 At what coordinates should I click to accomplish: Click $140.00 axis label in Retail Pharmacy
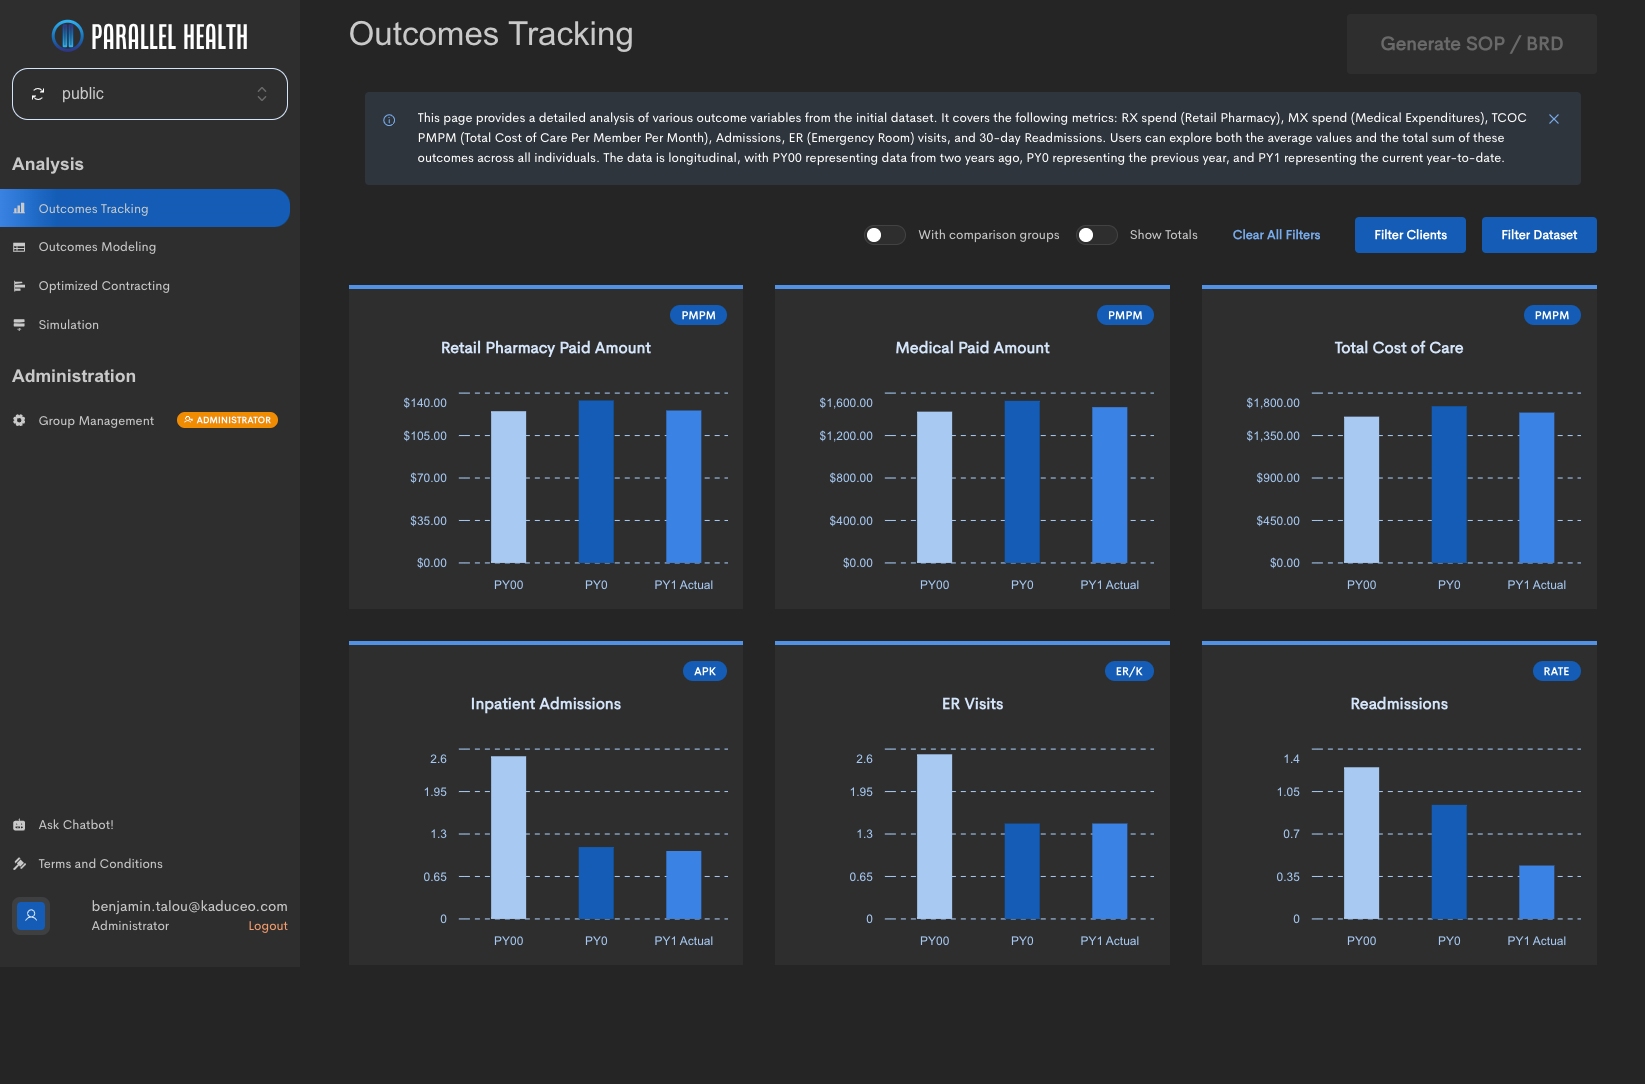[x=425, y=403]
